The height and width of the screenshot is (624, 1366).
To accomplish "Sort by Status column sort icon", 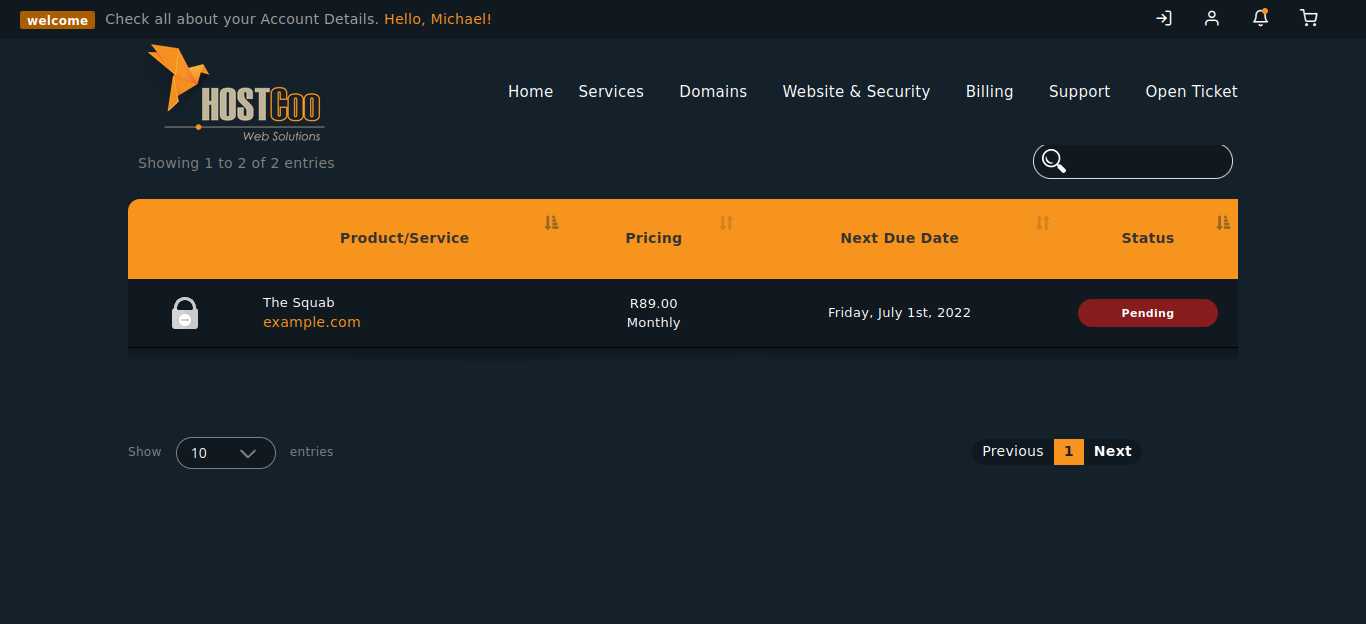I will (x=1223, y=222).
